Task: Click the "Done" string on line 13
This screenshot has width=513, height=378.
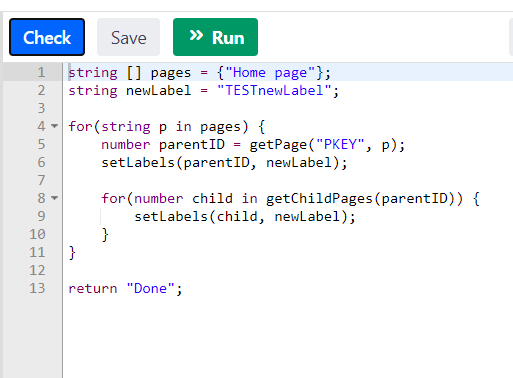Action: 150,289
